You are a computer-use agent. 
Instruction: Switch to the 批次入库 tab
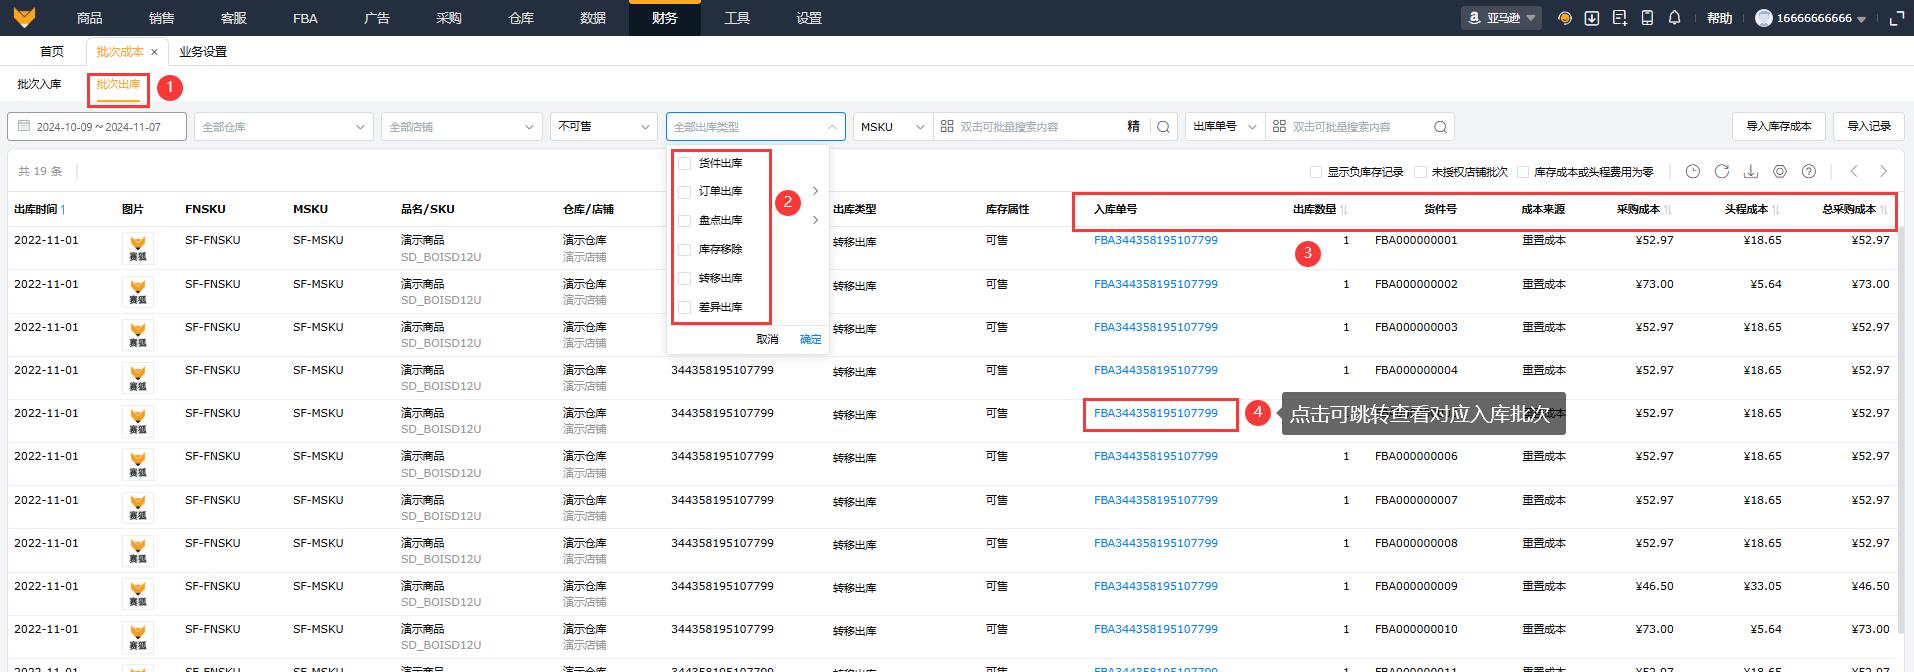point(39,84)
